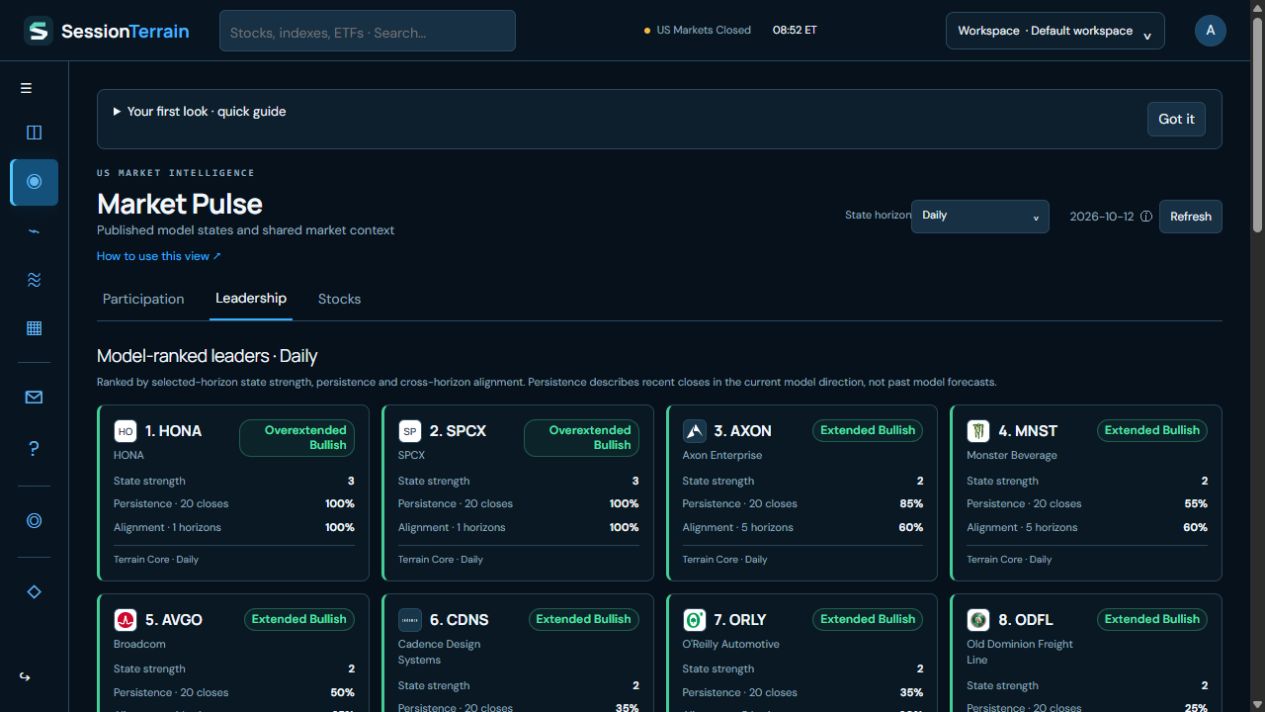Open the small trend-line sidebar icon
The image size is (1265, 712).
[34, 231]
